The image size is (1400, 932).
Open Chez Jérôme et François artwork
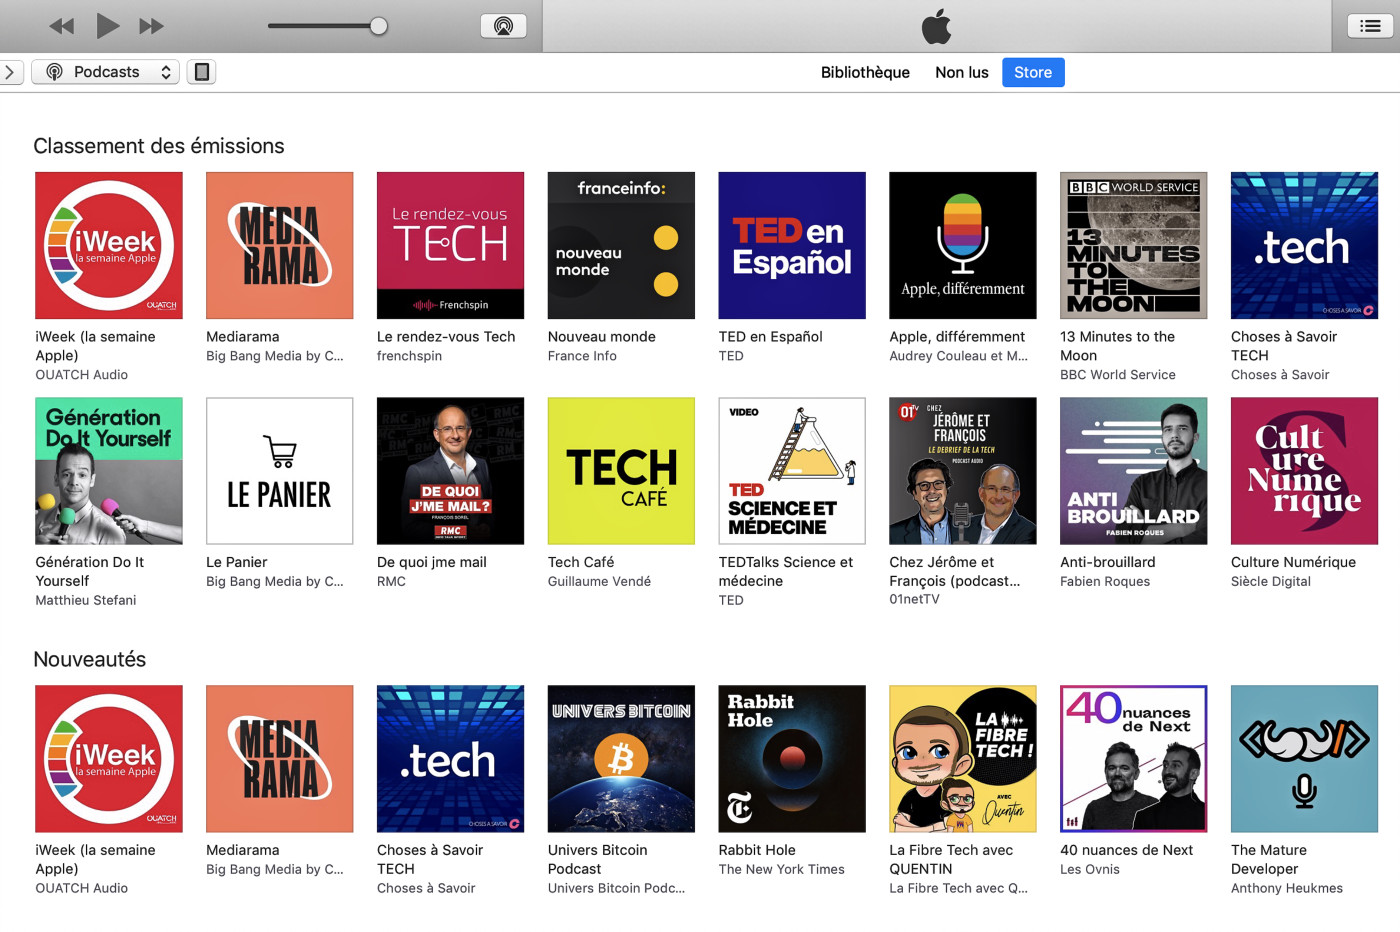coord(963,471)
